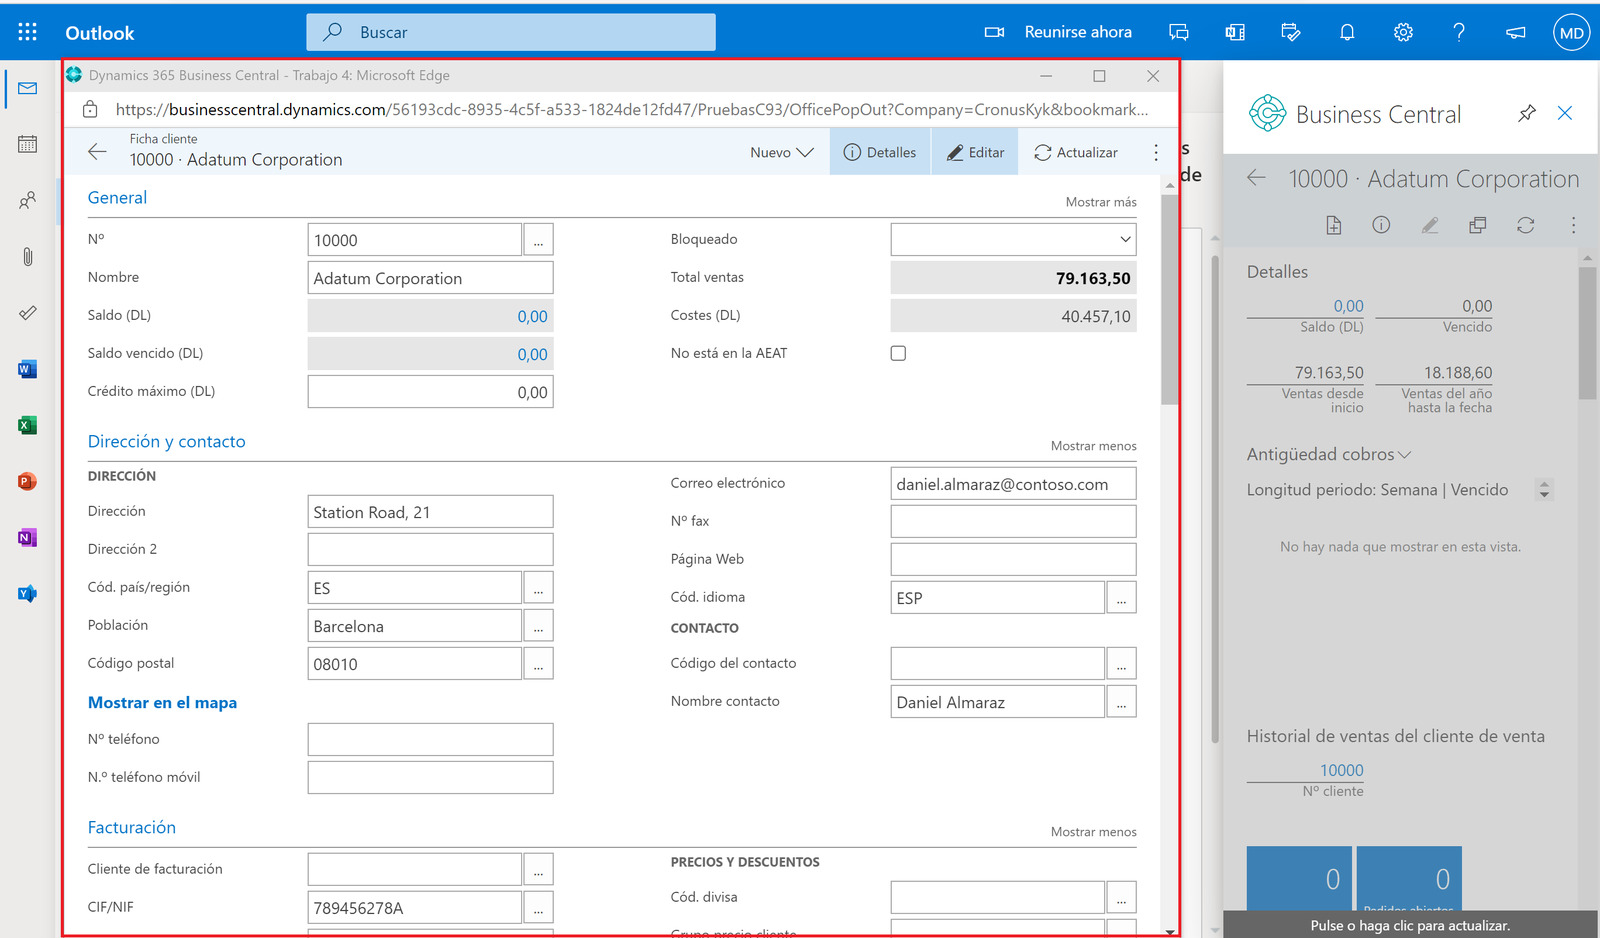Viewport: 1600px width, 938px height.
Task: Click the Editar button
Action: [x=975, y=152]
